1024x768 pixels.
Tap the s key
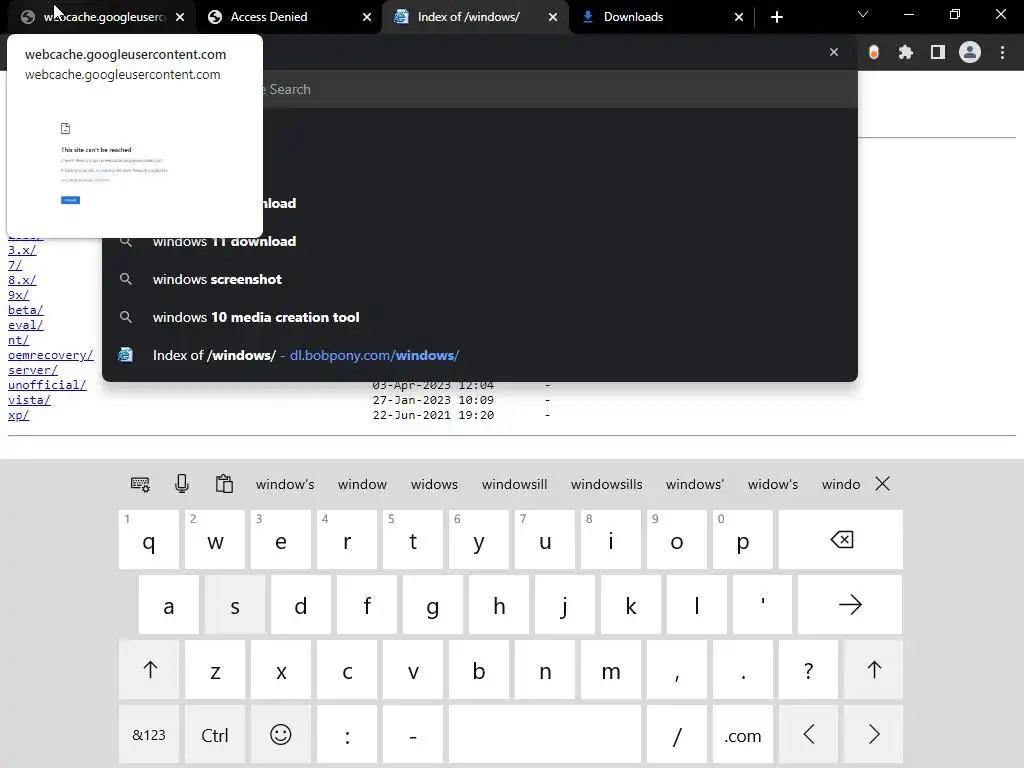pyautogui.click(x=235, y=605)
